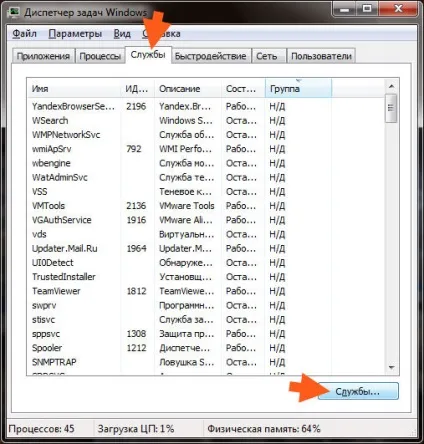Select the wmiApSrv service
Screen dimensions: 424x444
point(206,149)
